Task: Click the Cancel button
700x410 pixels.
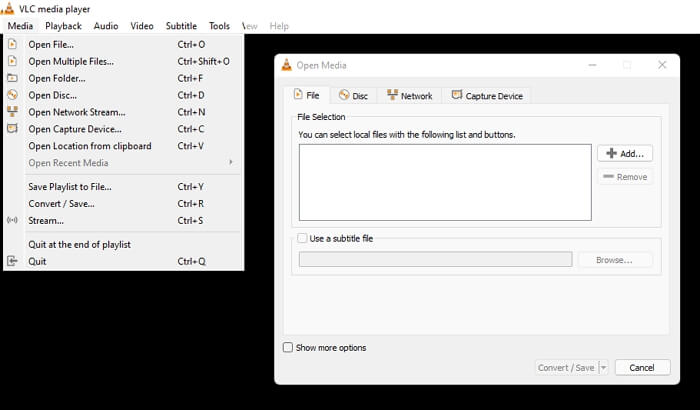Action: [642, 368]
